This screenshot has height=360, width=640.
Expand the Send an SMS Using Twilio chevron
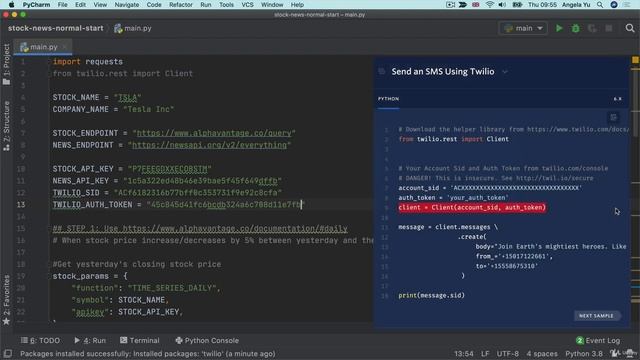[x=505, y=72]
